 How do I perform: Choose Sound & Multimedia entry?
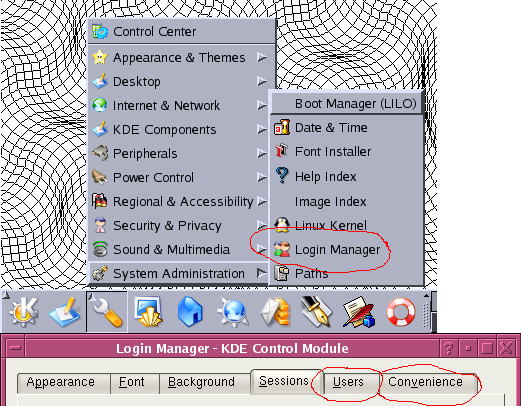179,249
